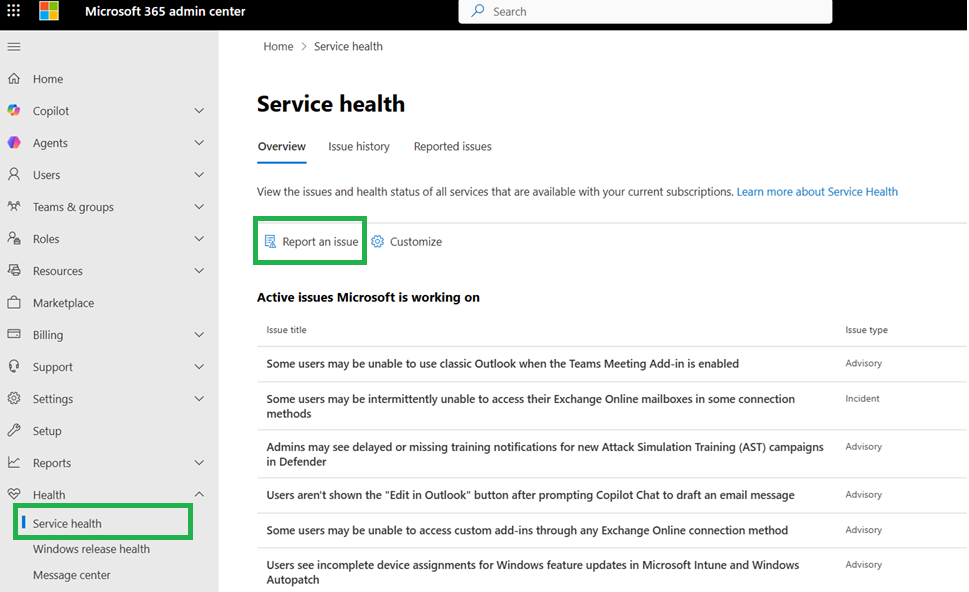Open Windows release health
Image resolution: width=969 pixels, height=592 pixels.
pos(91,549)
